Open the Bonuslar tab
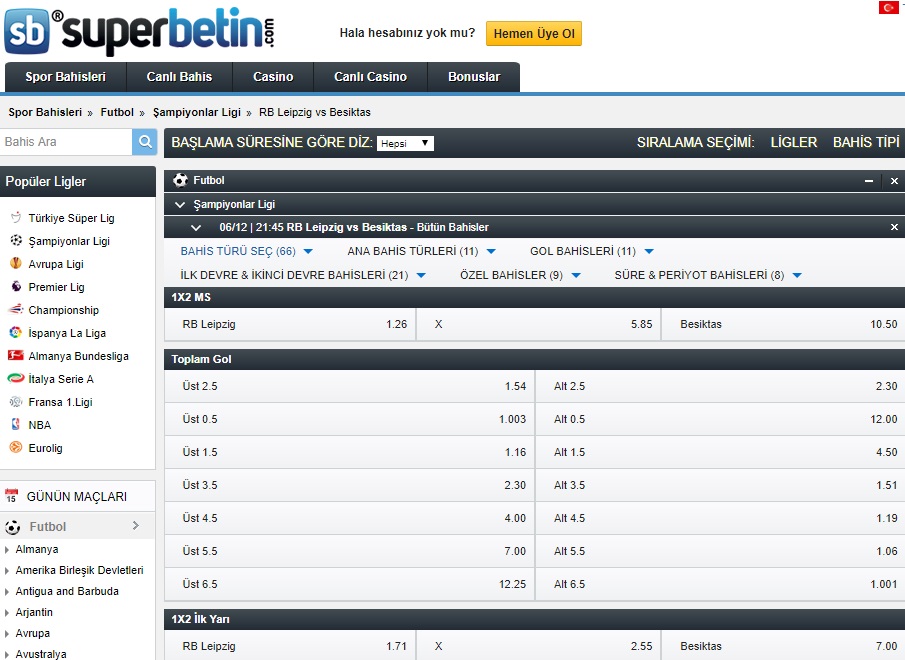 473,77
